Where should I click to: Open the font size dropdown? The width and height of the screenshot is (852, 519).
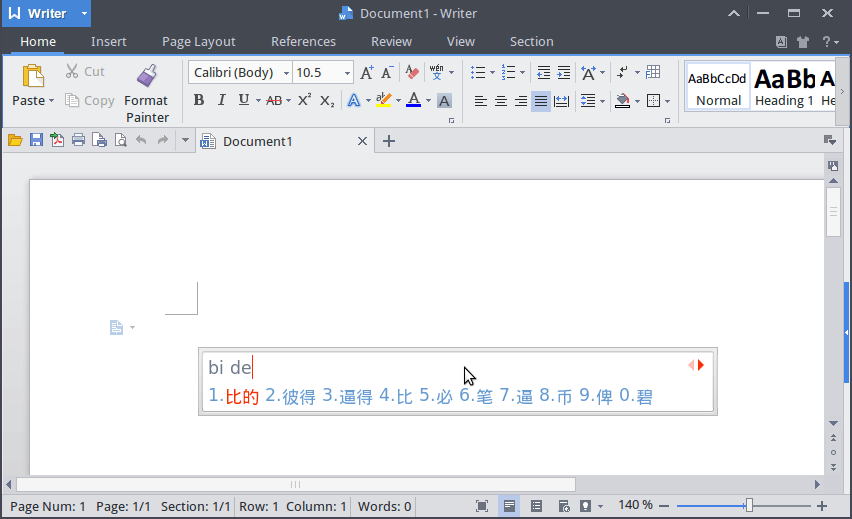[347, 72]
